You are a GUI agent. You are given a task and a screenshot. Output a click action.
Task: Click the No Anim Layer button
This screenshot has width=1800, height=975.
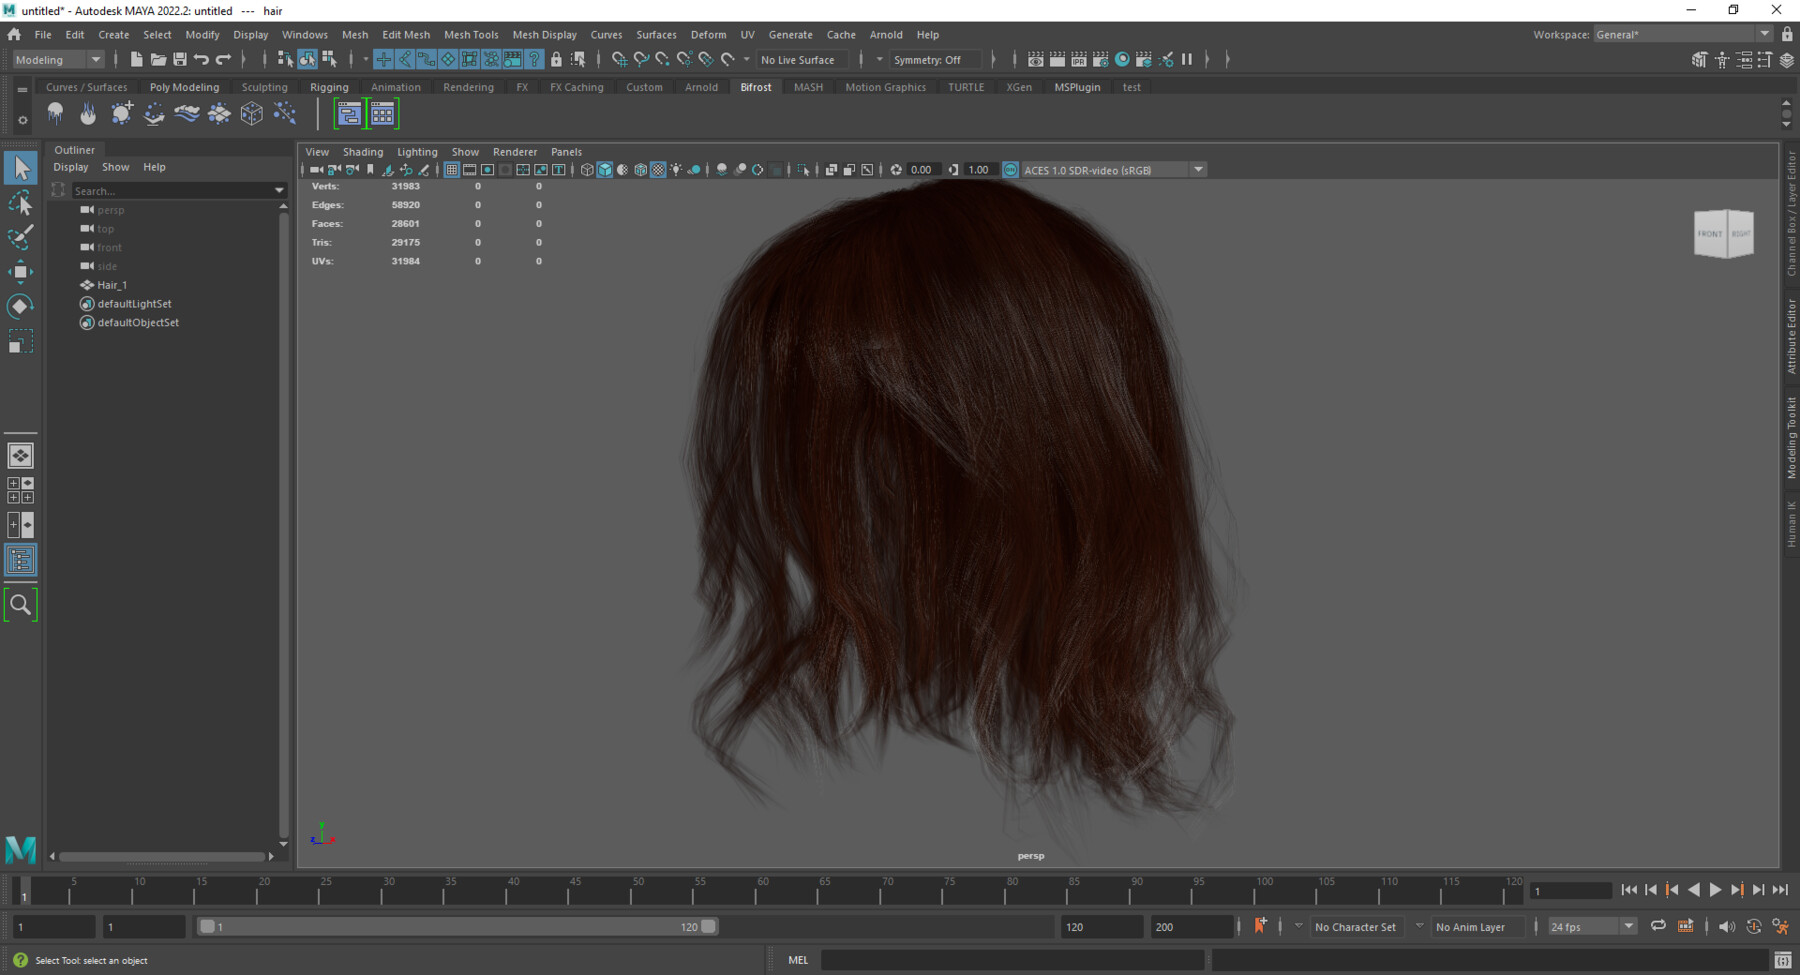(1477, 927)
